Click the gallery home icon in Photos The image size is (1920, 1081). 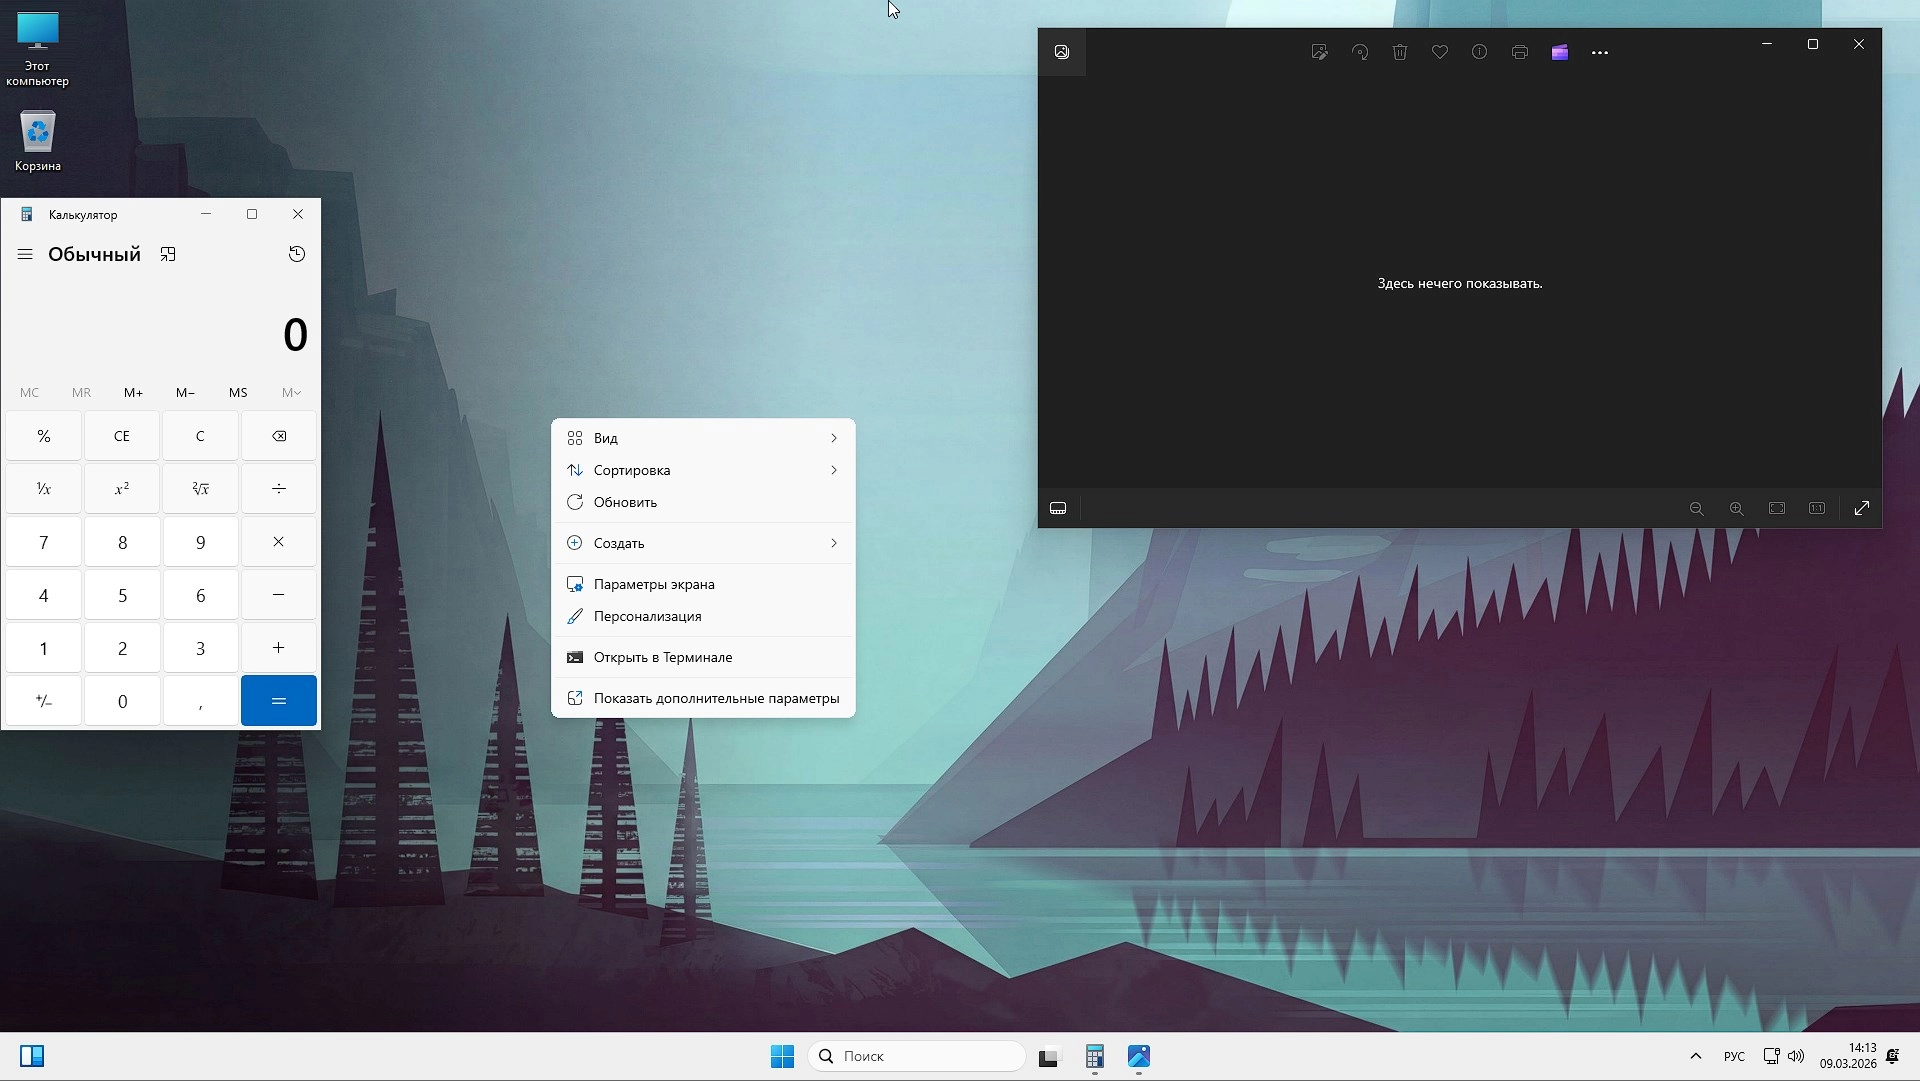pyautogui.click(x=1062, y=52)
